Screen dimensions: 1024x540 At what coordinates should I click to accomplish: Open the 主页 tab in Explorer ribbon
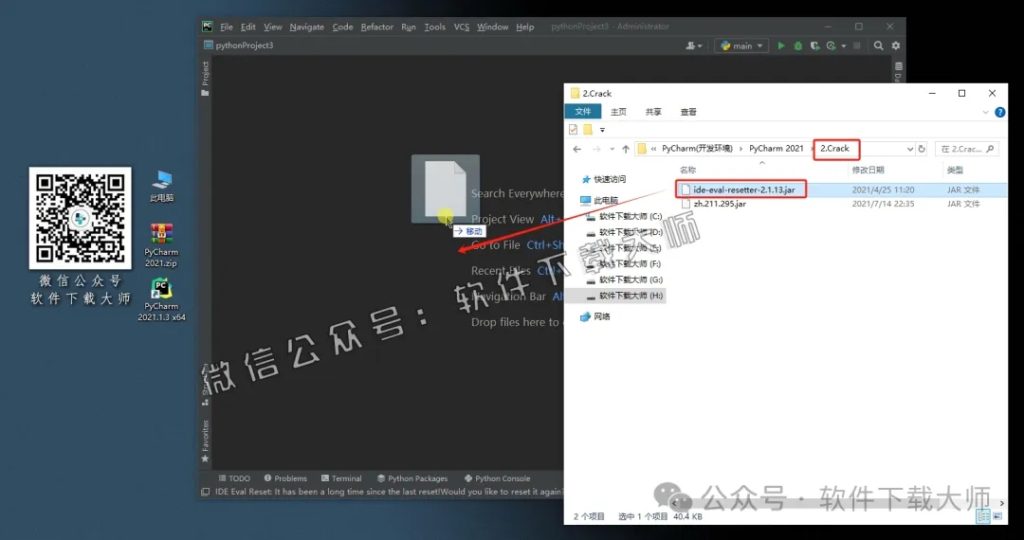(618, 112)
